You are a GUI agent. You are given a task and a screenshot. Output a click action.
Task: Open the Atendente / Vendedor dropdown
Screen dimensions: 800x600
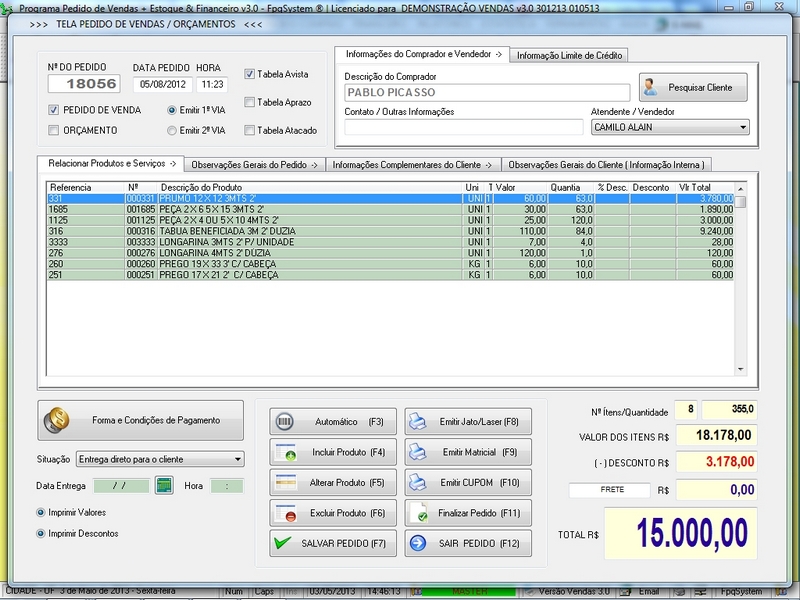[742, 128]
